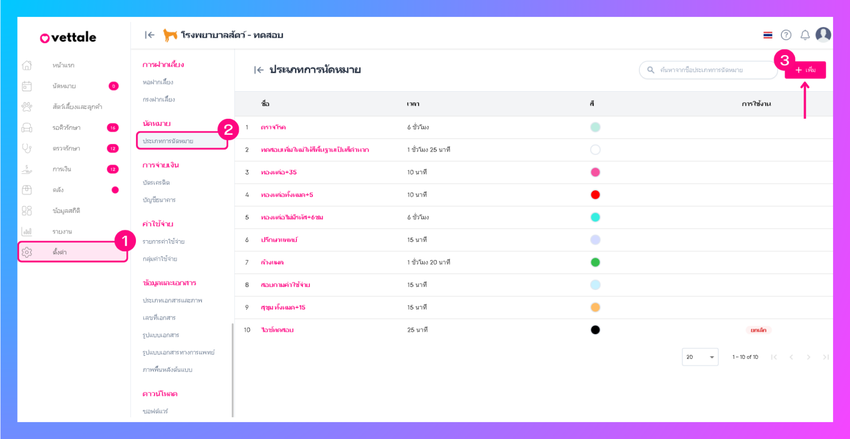850x439 pixels.
Task: Open ซอฟต์แวร์ under the download section
Action: [x=156, y=411]
